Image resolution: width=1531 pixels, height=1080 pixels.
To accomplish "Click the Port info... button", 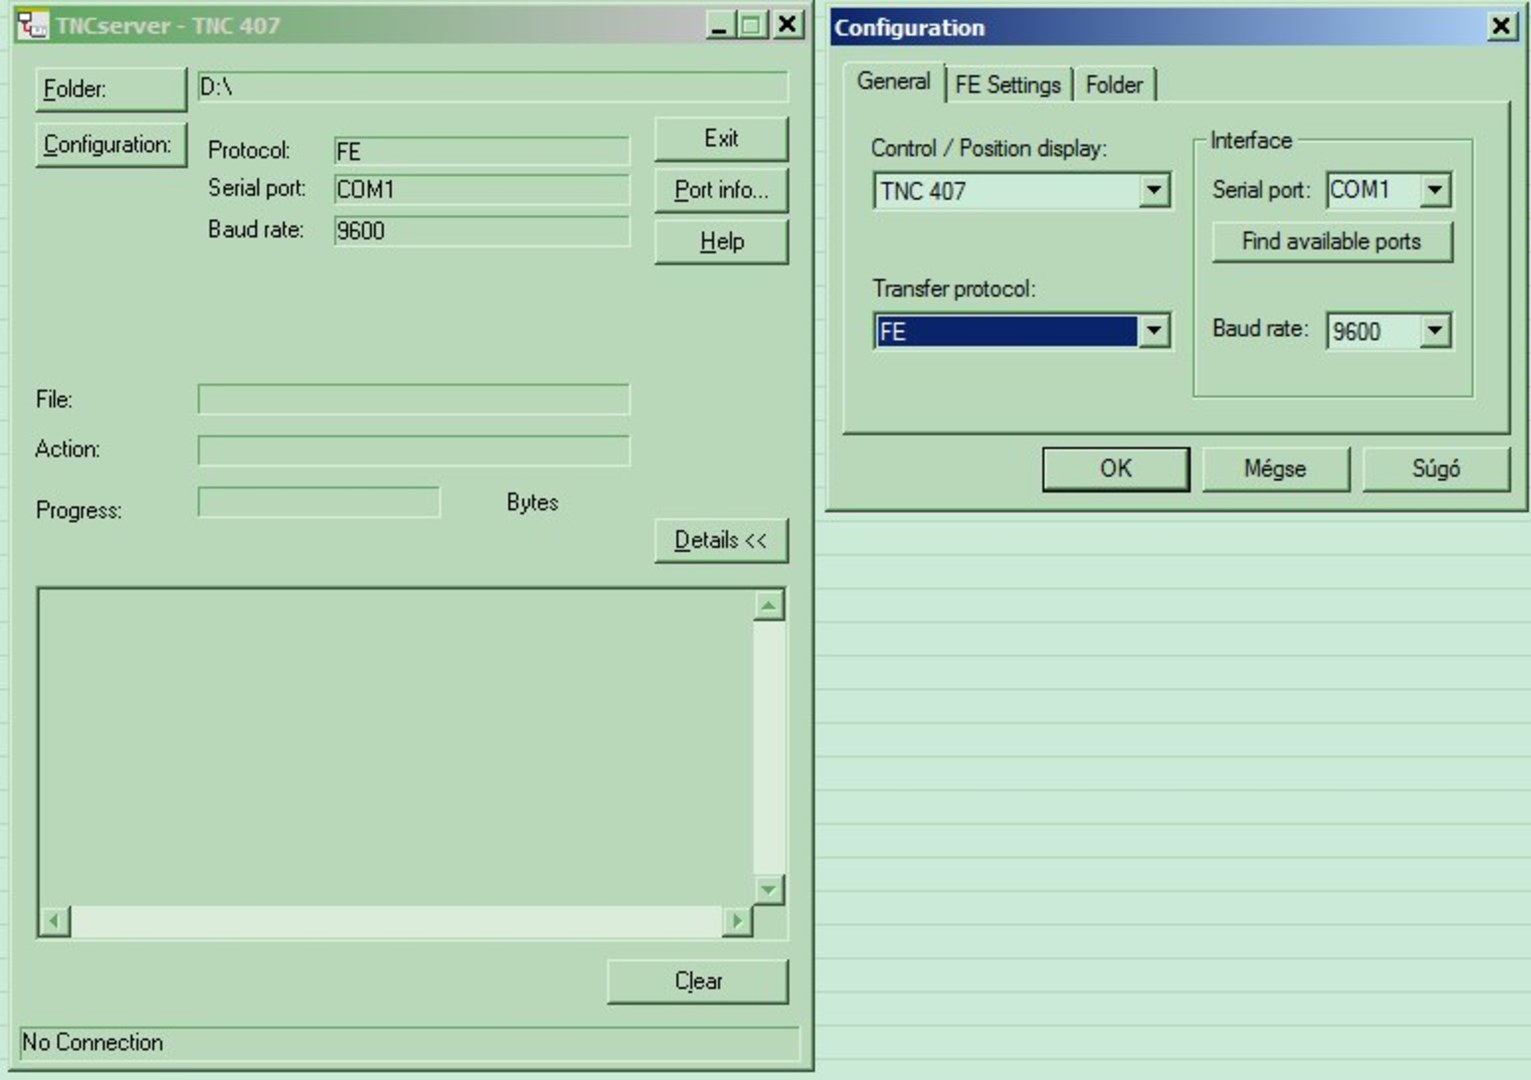I will coord(720,190).
